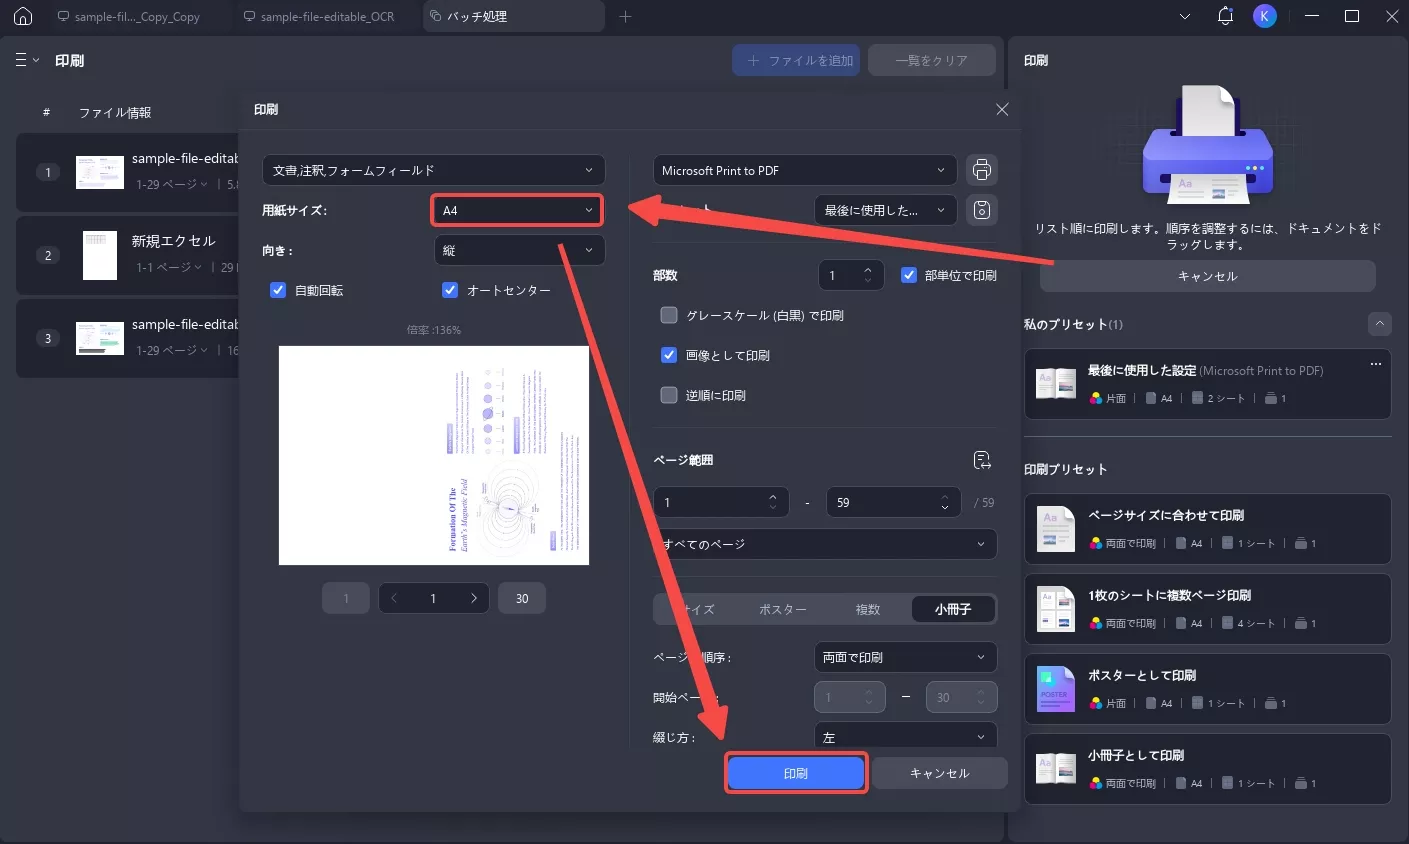Select 複数 print mode tab
The image size is (1409, 844).
[868, 609]
